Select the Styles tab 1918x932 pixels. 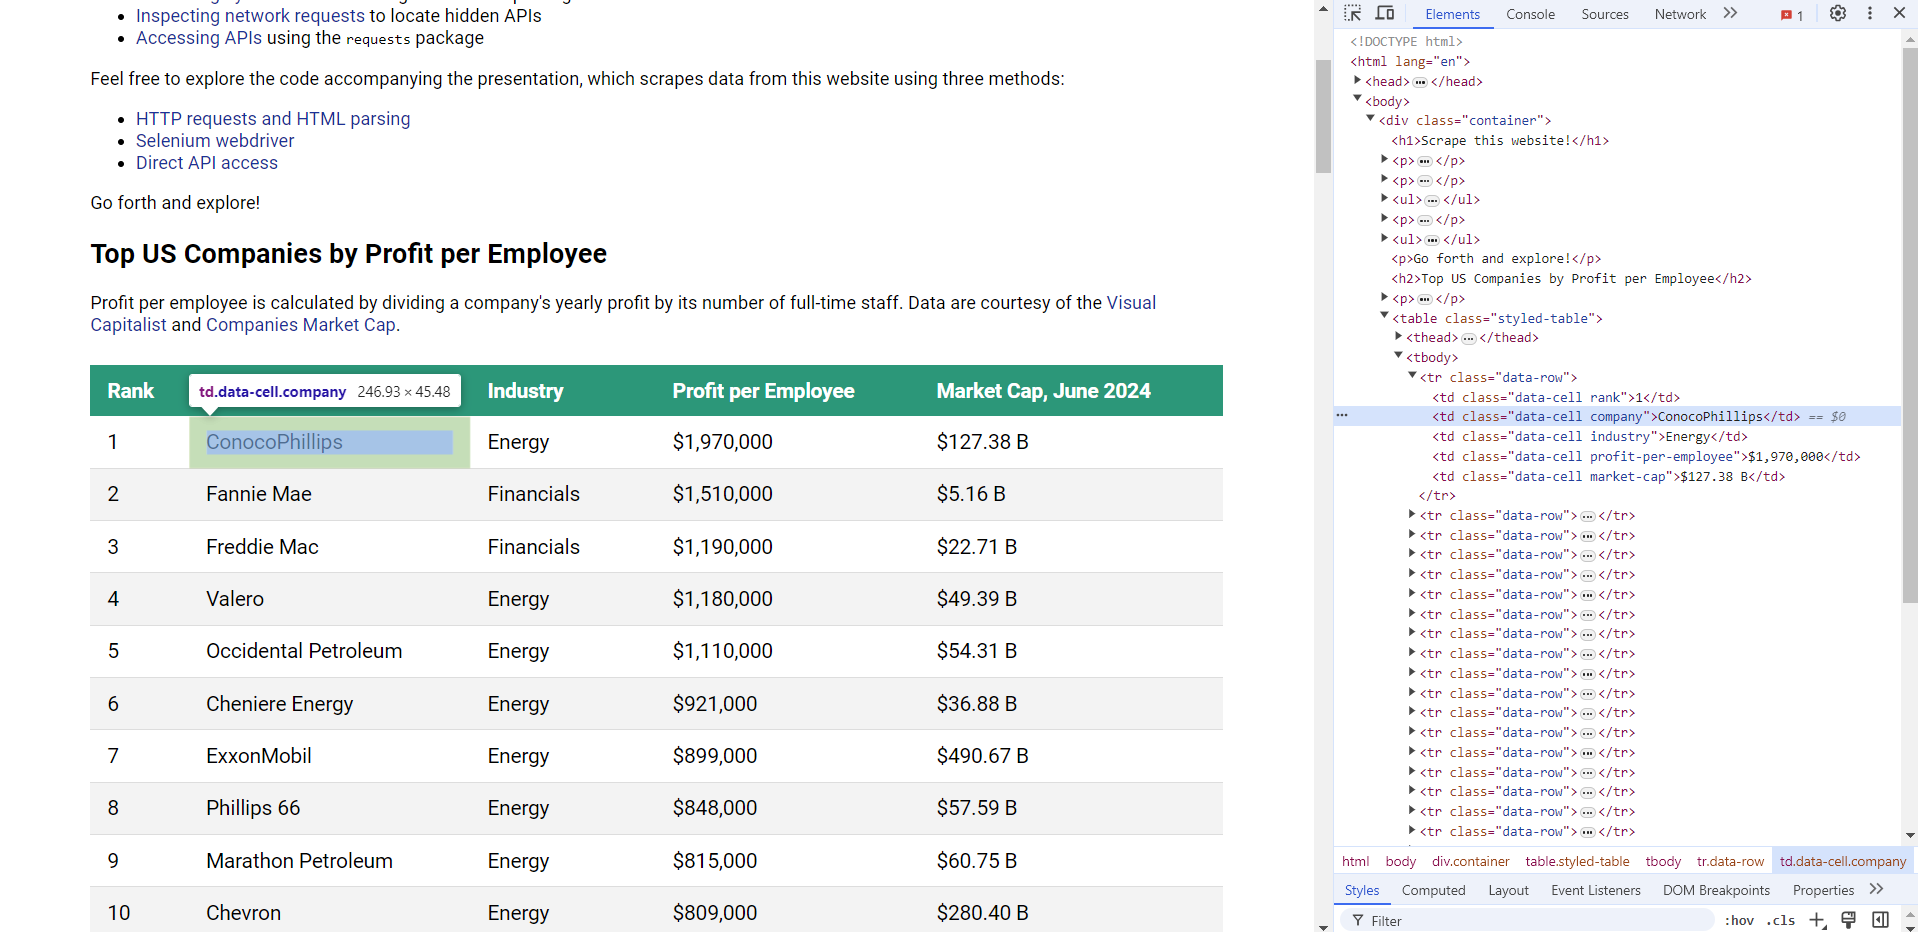click(1361, 890)
